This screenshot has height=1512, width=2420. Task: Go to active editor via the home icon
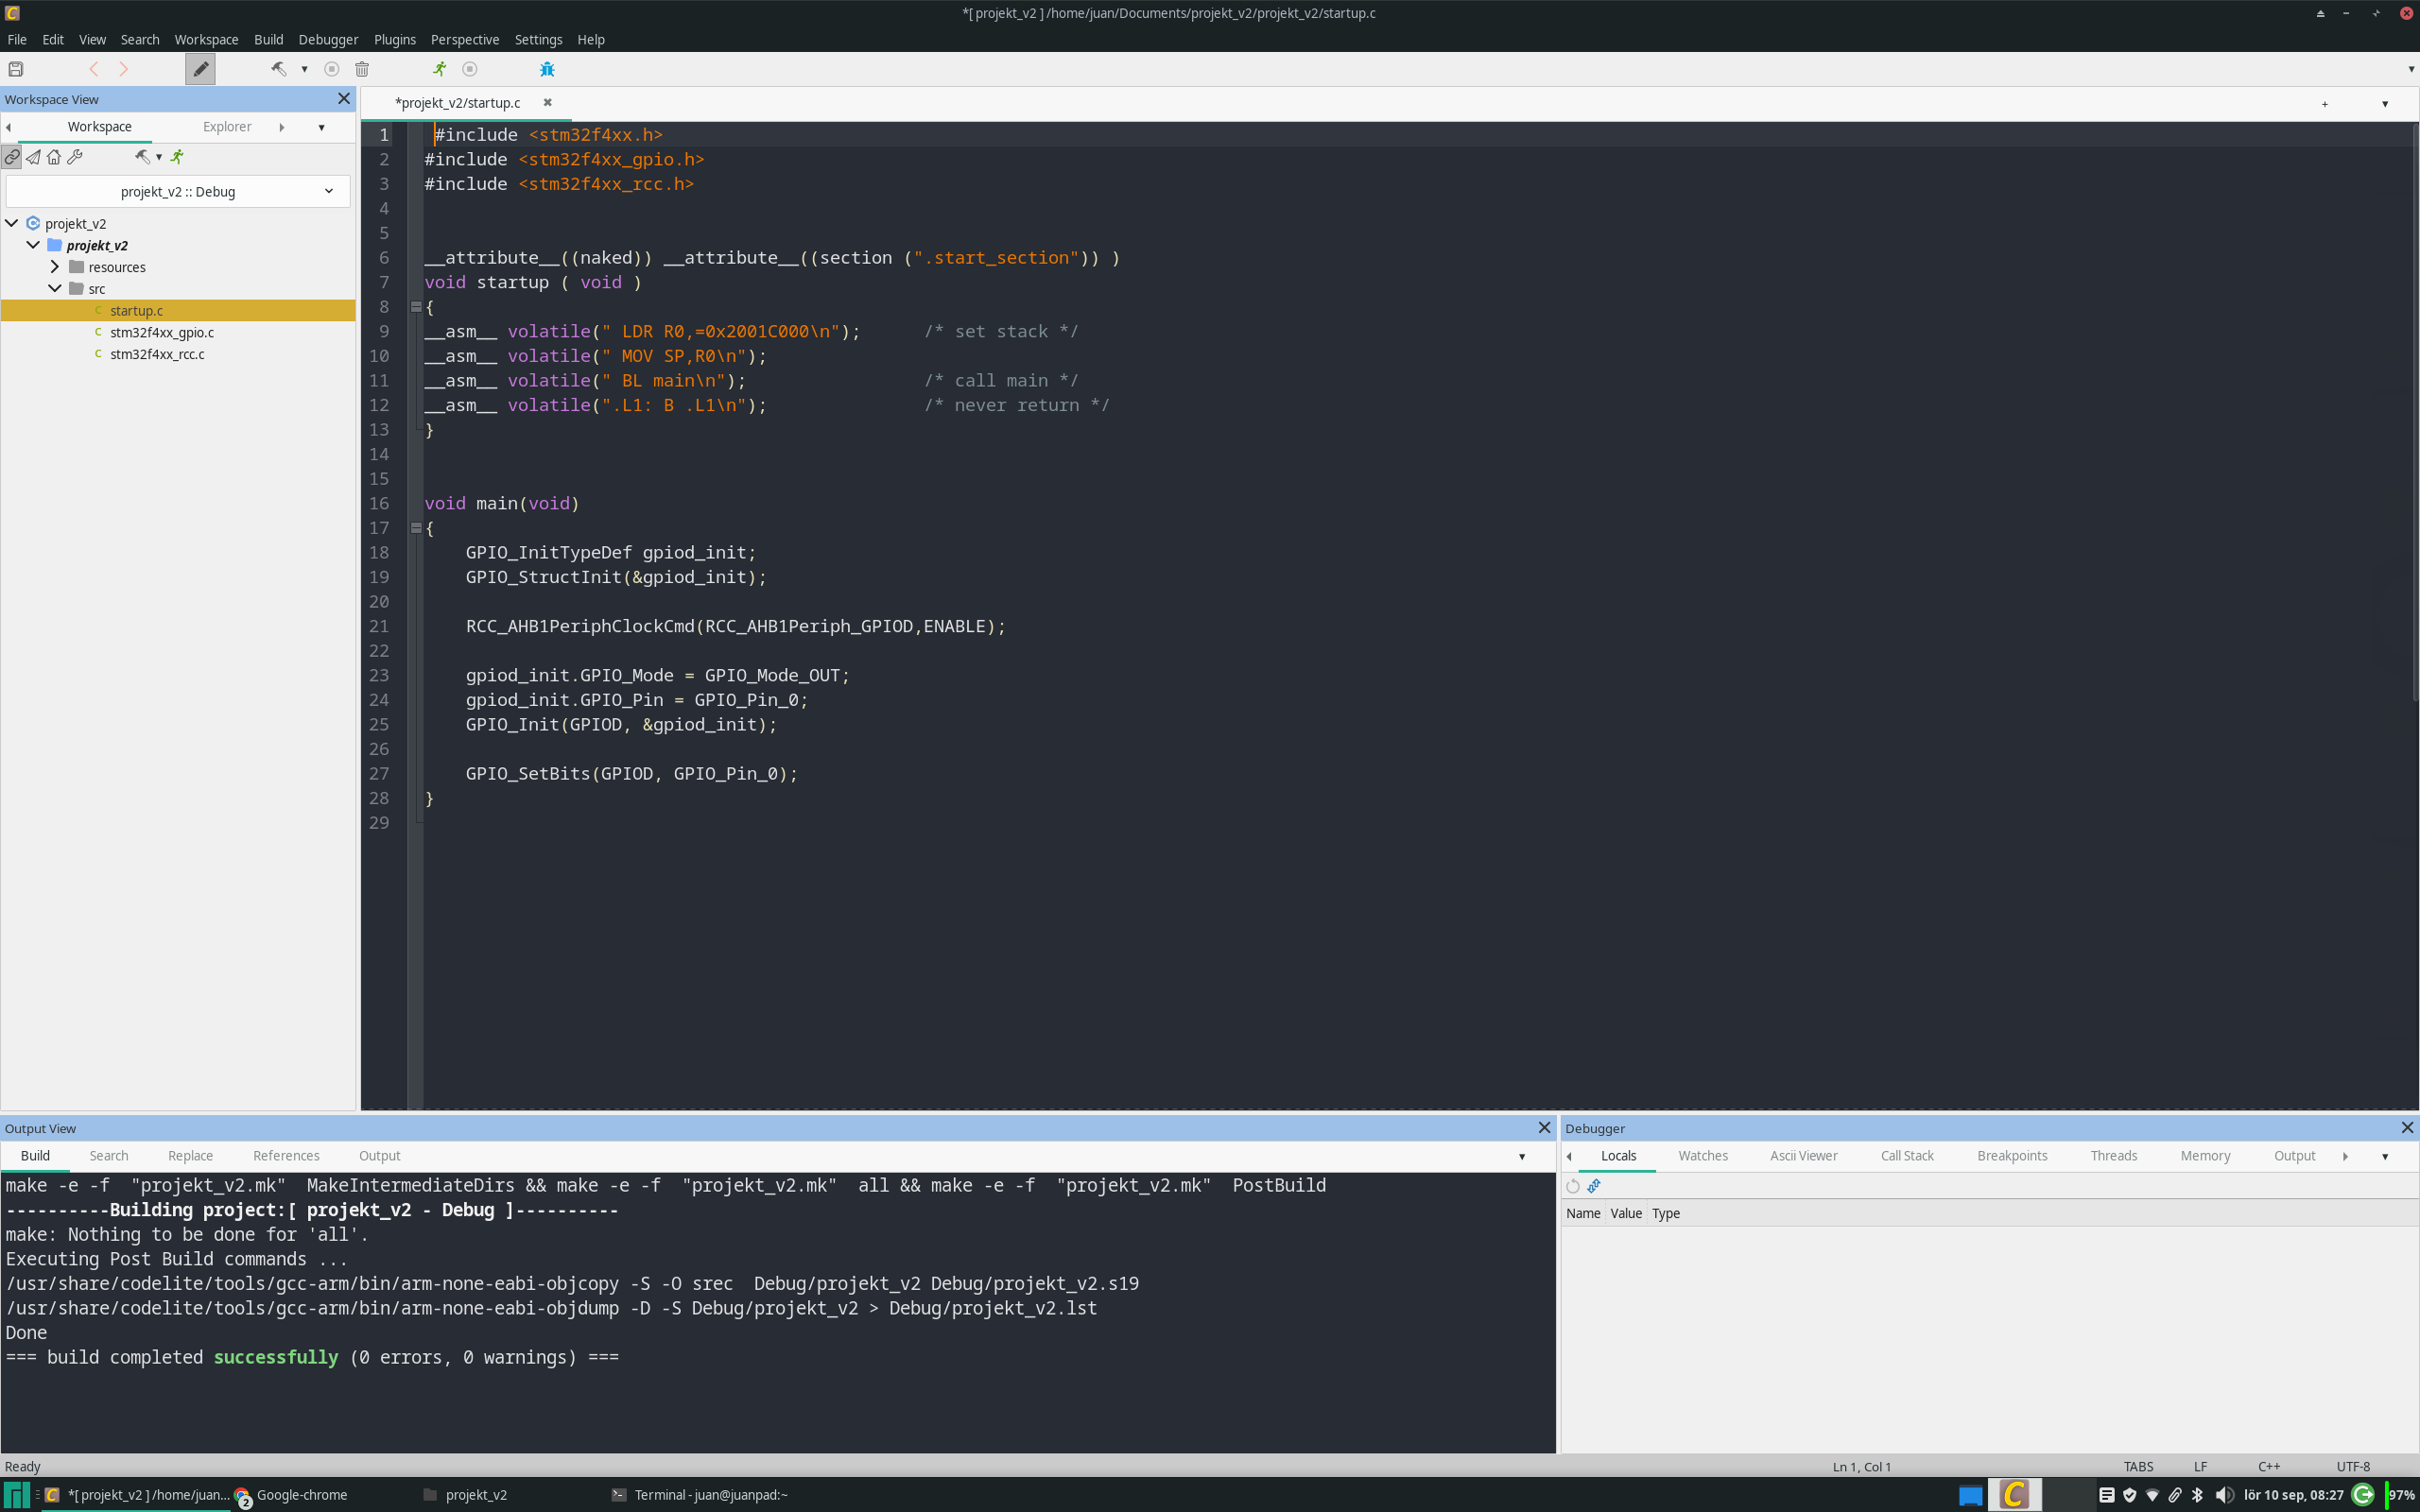[x=54, y=157]
